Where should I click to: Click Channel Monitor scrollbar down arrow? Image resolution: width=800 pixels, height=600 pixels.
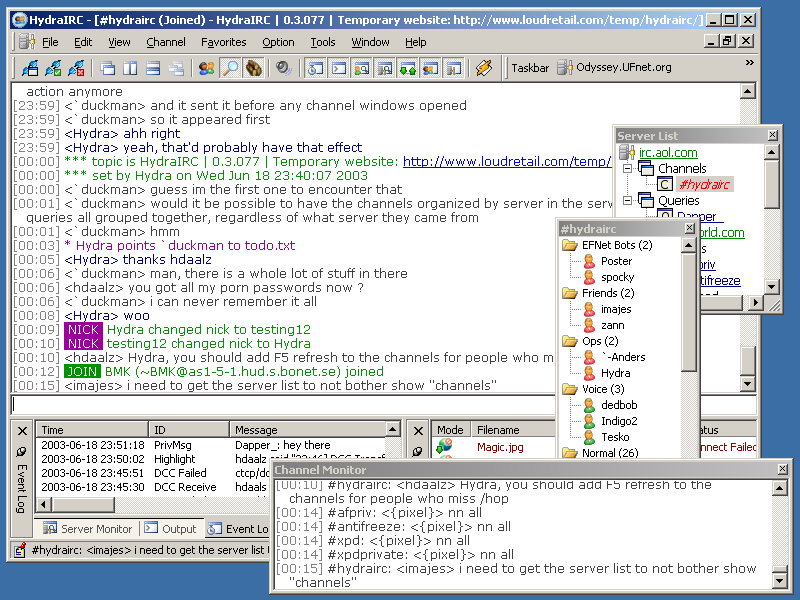[780, 580]
